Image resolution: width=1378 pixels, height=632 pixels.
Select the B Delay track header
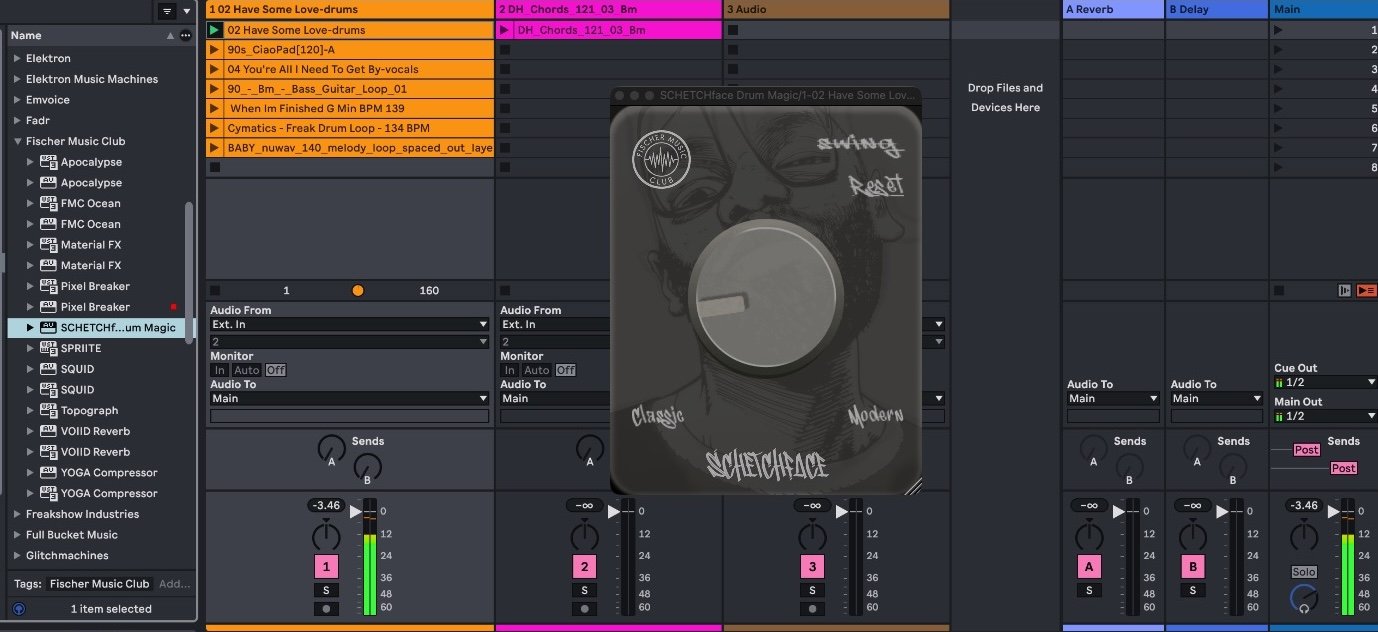coord(1217,9)
